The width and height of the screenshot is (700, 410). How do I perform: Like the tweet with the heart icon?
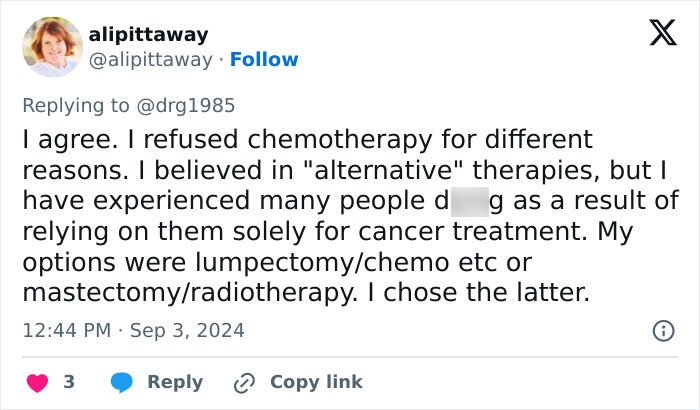tap(35, 382)
